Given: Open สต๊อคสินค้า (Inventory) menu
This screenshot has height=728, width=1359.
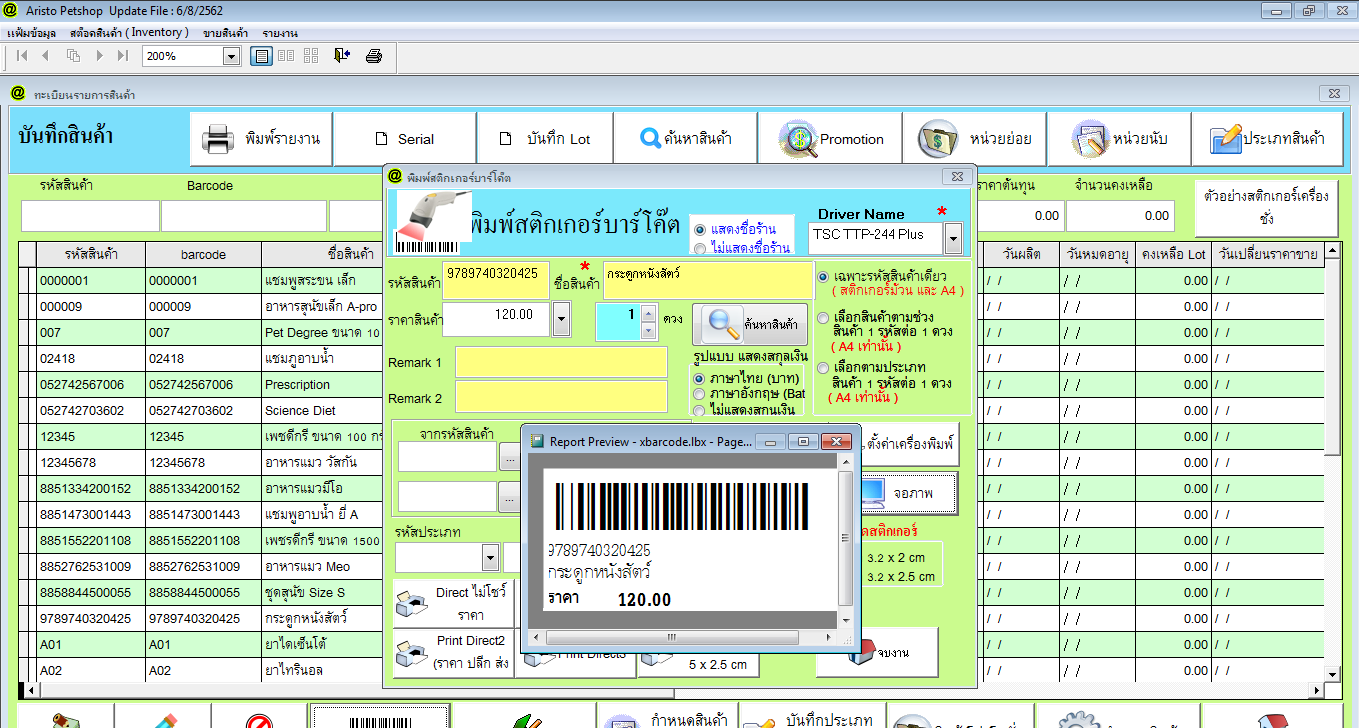Looking at the screenshot, I should (x=129, y=33).
